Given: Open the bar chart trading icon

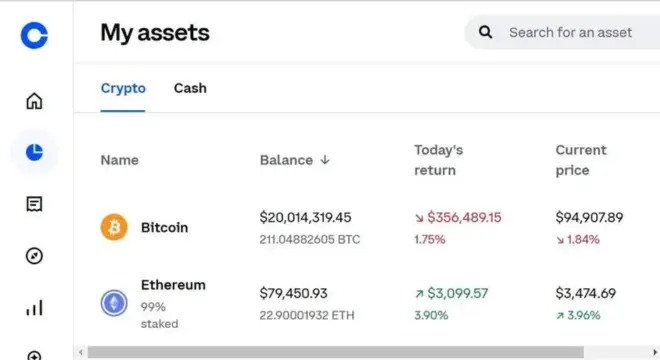Looking at the screenshot, I should click(x=34, y=308).
